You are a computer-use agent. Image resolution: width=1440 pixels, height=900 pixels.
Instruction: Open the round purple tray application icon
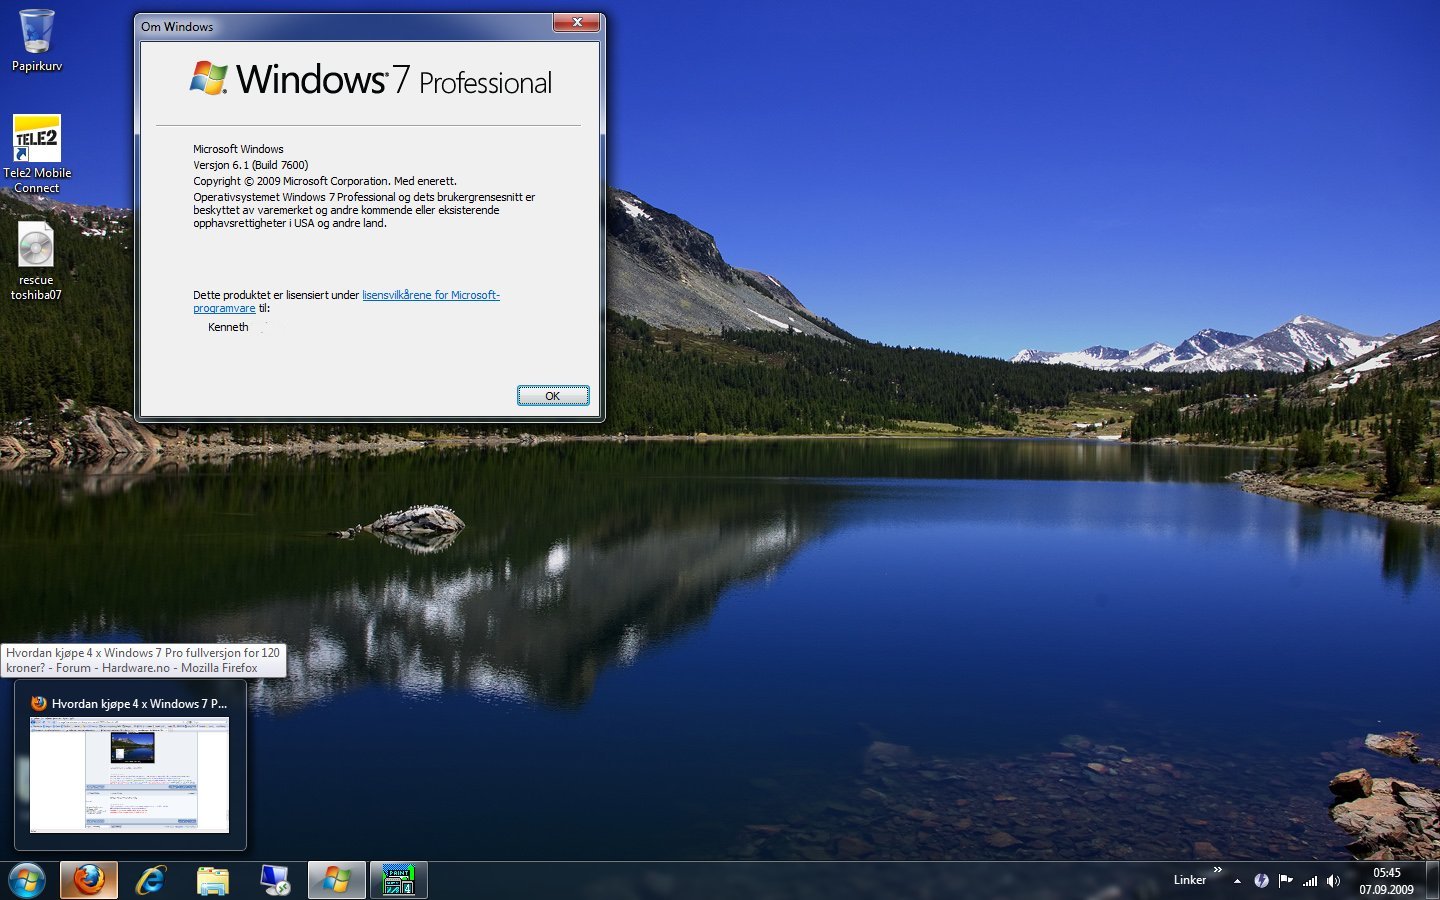coord(1261,881)
